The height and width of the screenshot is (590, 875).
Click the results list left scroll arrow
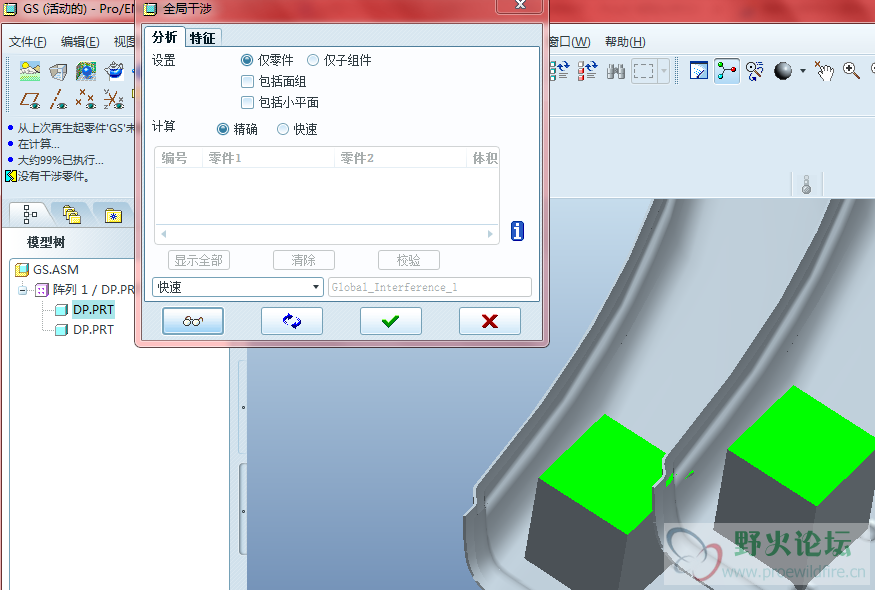pos(164,234)
